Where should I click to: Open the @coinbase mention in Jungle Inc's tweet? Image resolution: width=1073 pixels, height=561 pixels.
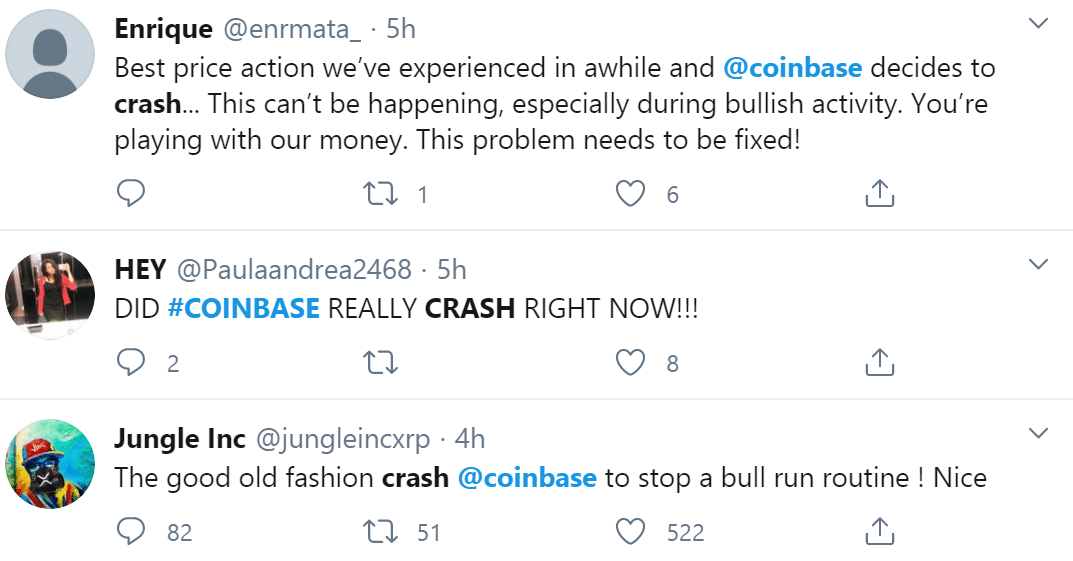point(527,478)
